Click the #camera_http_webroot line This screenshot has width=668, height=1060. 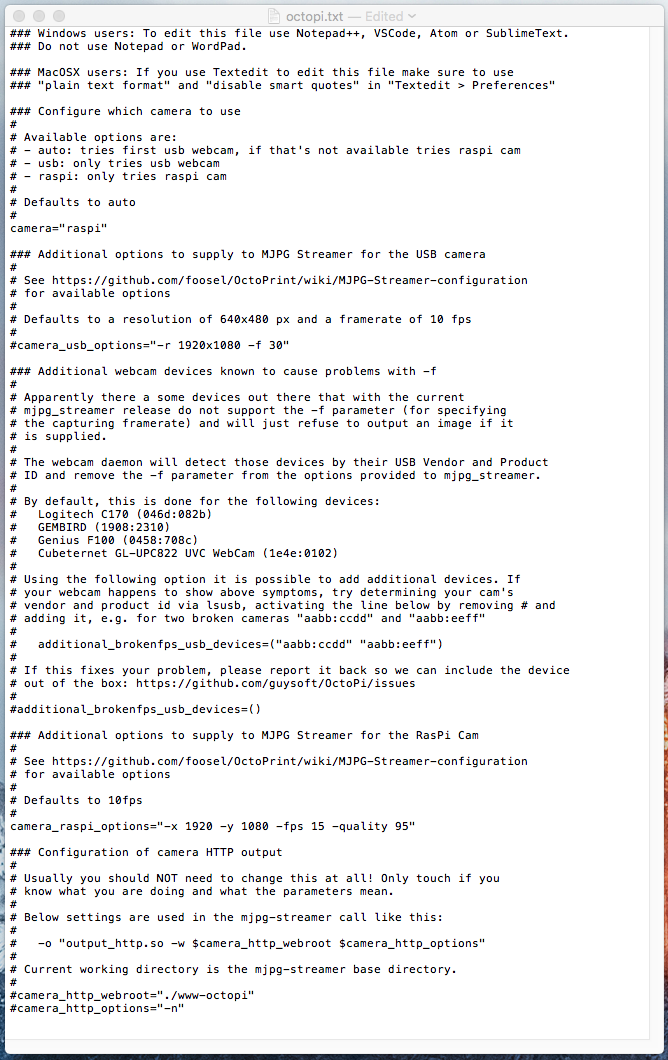click(x=132, y=995)
